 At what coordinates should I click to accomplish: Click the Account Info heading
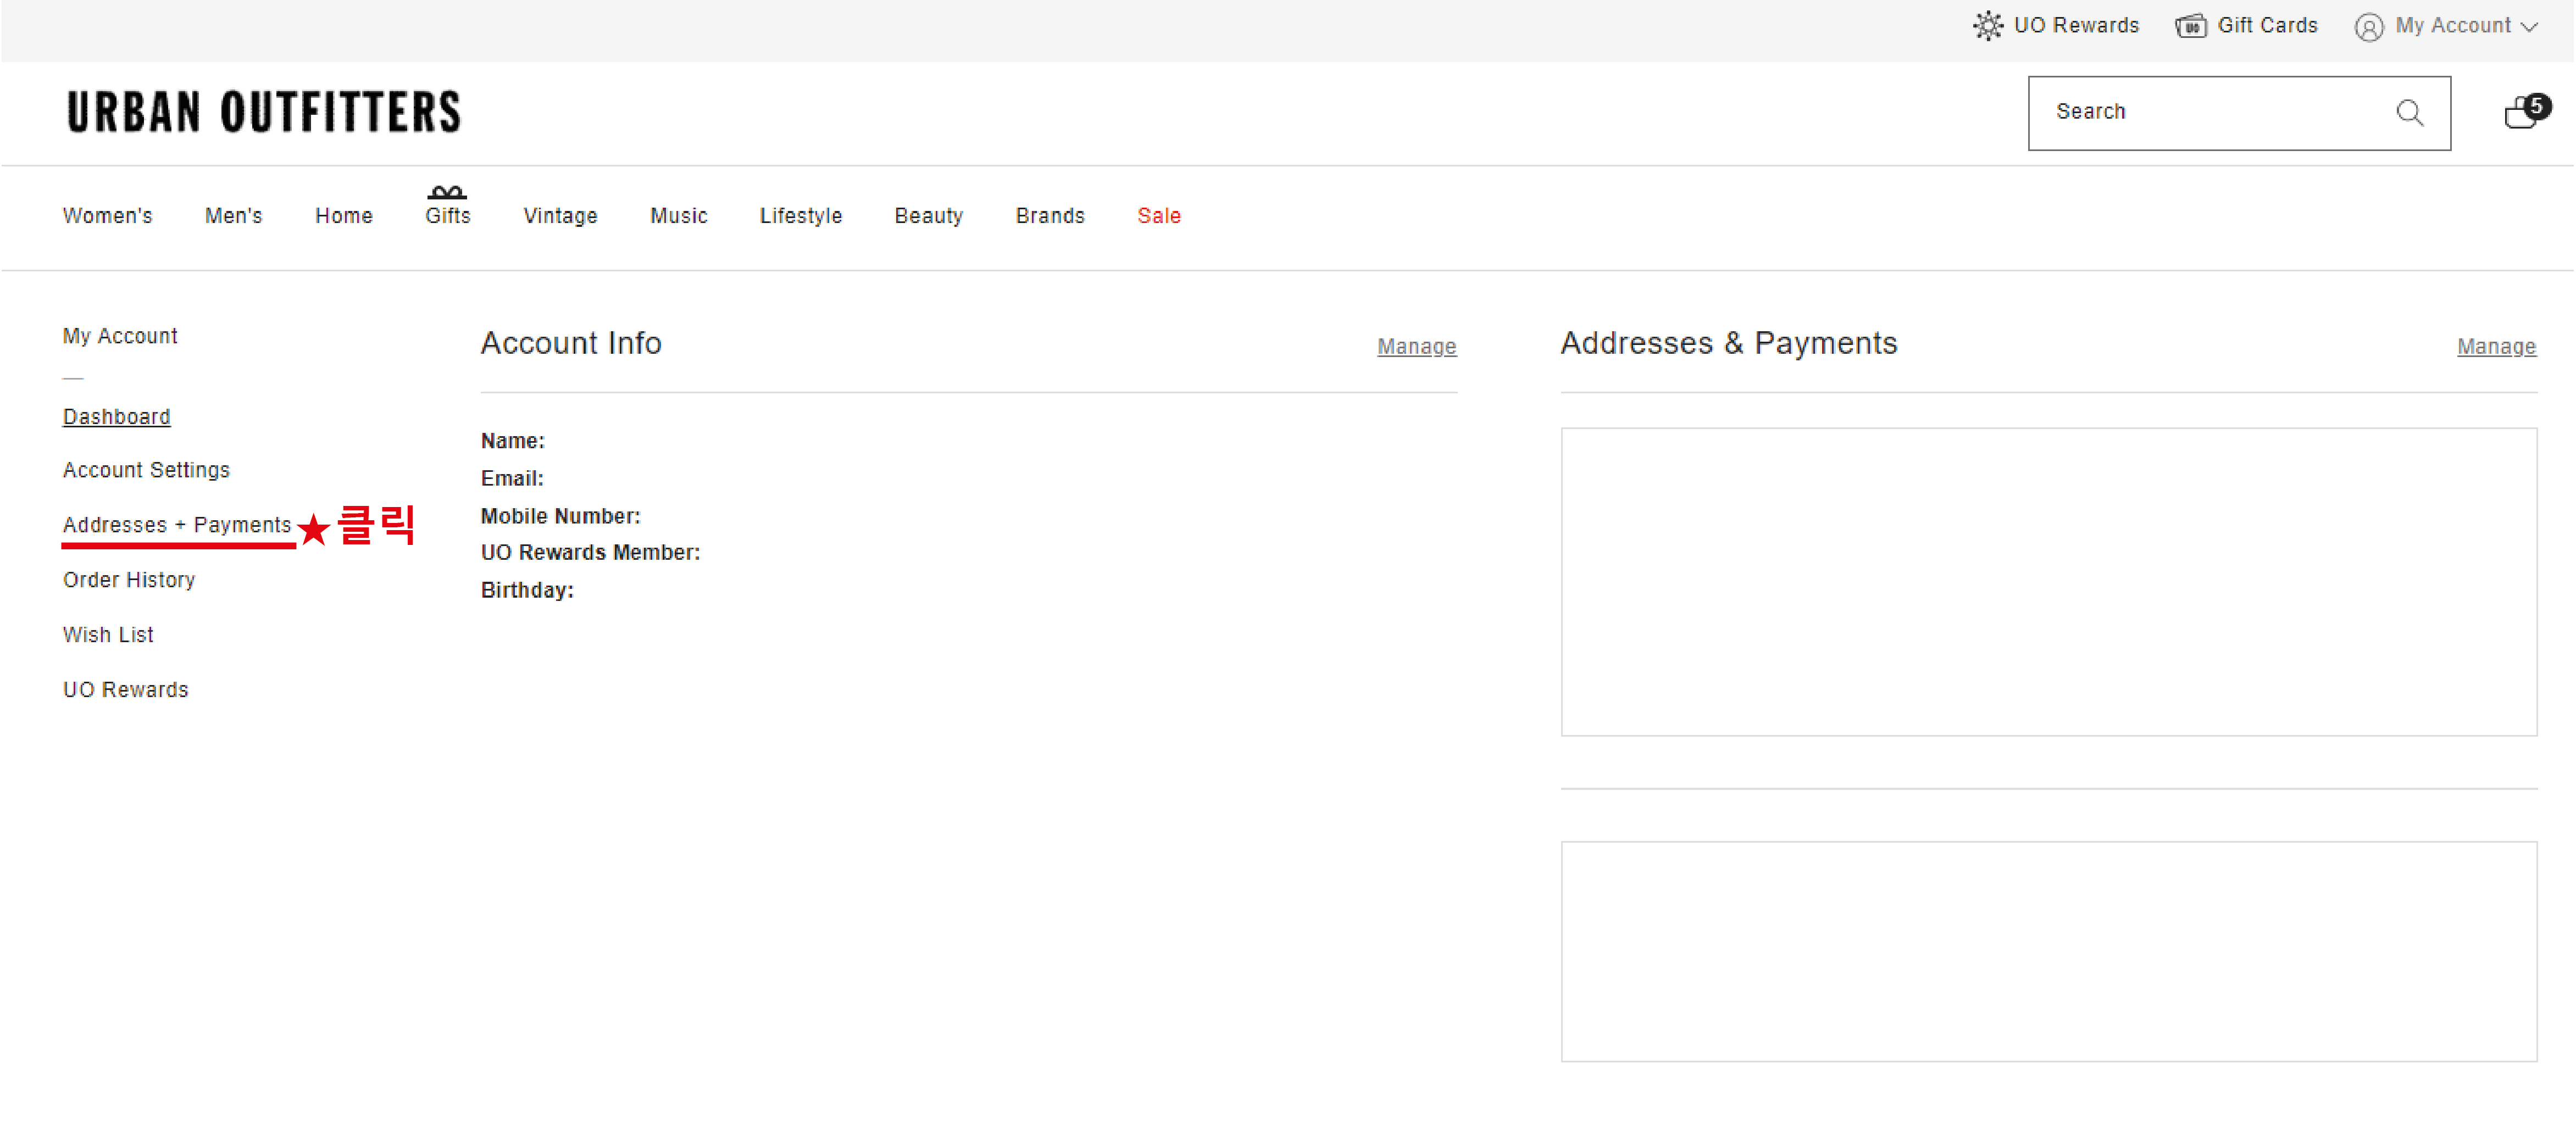pyautogui.click(x=571, y=343)
